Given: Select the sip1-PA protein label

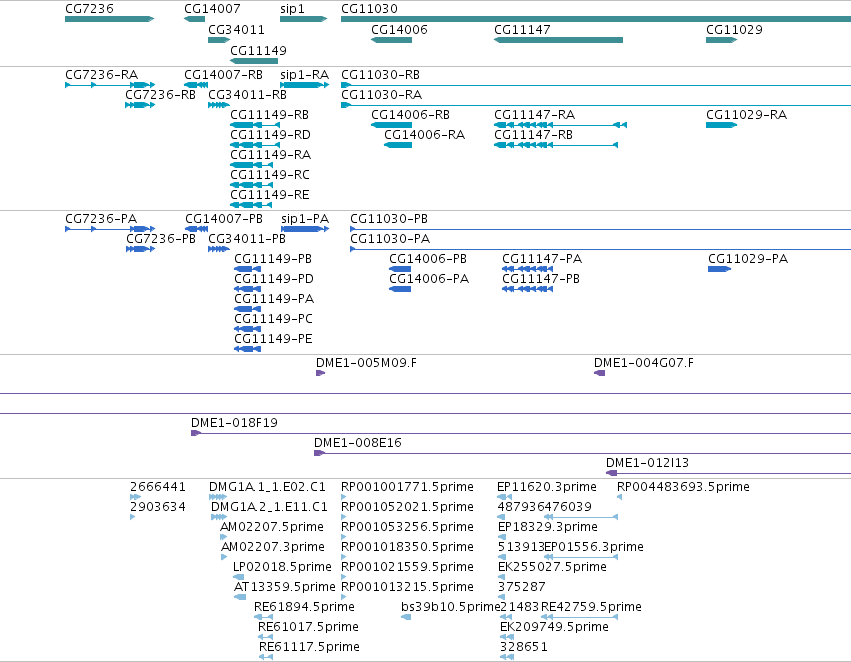Looking at the screenshot, I should click(305, 220).
